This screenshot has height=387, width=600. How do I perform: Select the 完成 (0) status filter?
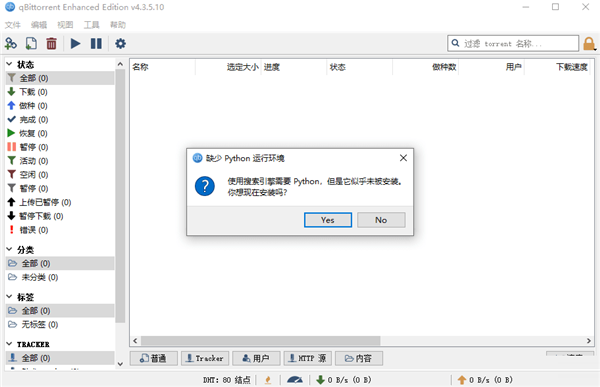(x=60, y=119)
